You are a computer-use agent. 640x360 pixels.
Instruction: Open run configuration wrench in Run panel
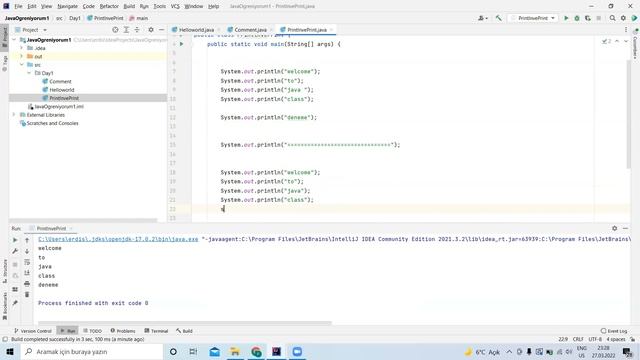click(15, 251)
